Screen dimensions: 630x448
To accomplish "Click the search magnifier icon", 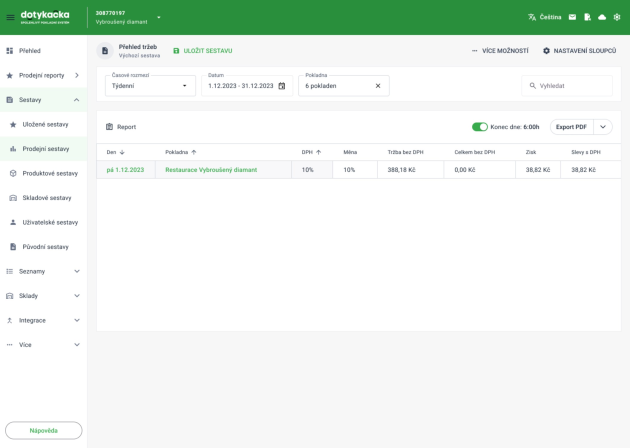I will pos(533,86).
